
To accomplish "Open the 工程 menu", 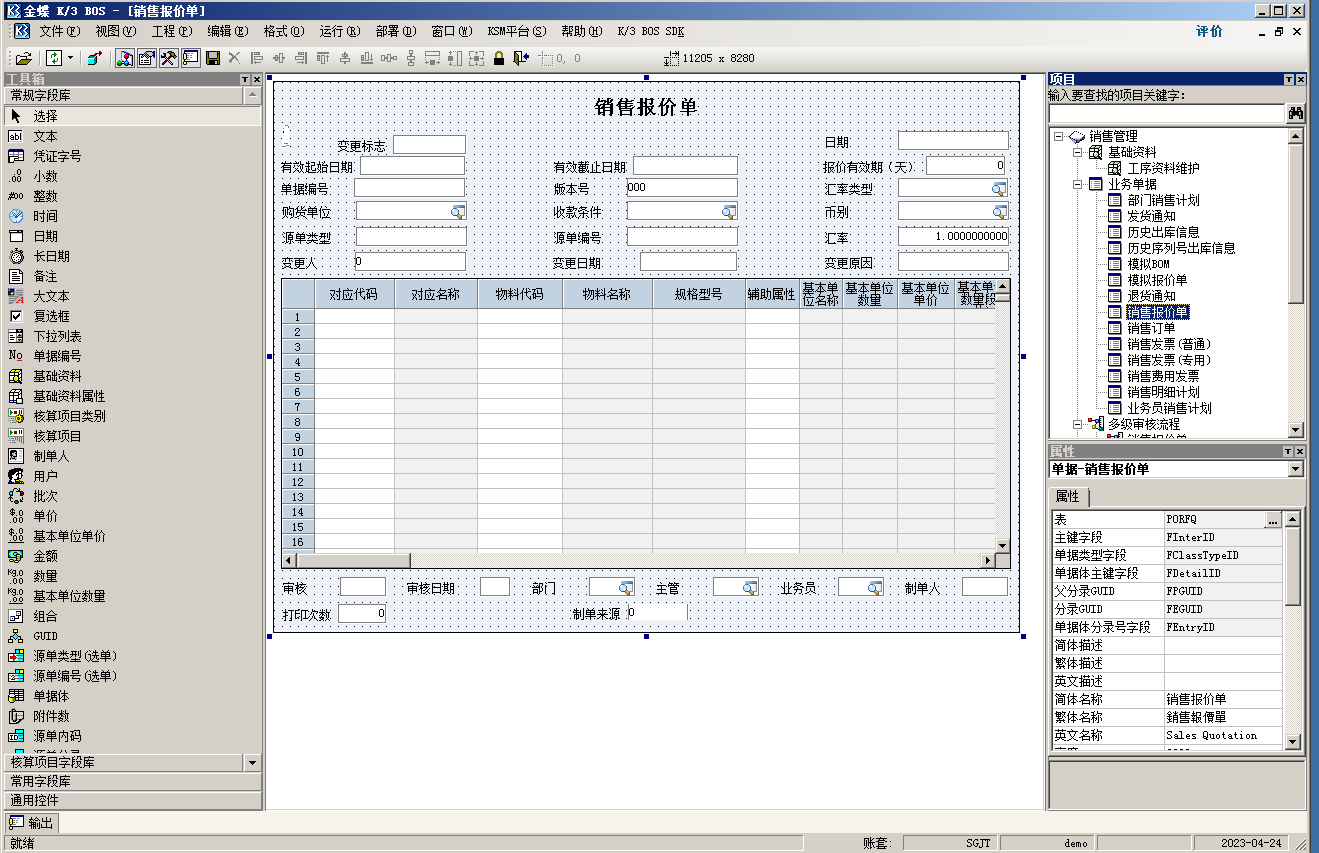I will (171, 31).
